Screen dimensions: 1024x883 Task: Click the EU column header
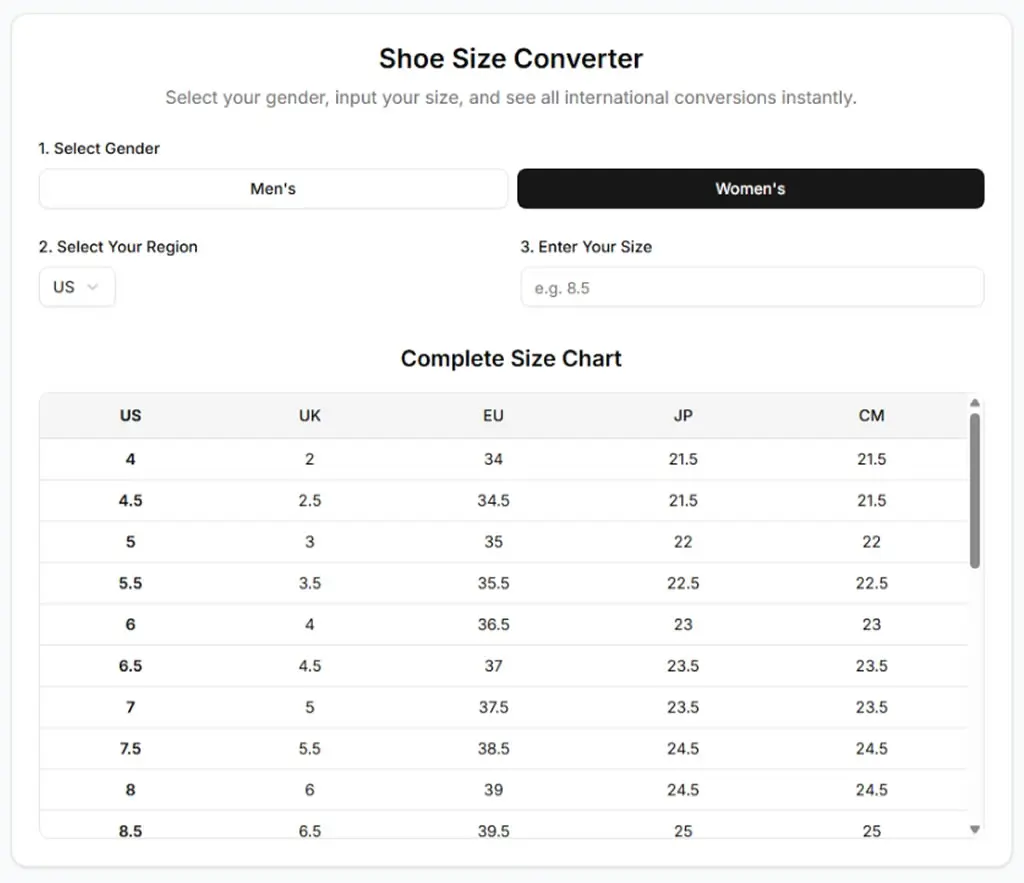click(493, 416)
